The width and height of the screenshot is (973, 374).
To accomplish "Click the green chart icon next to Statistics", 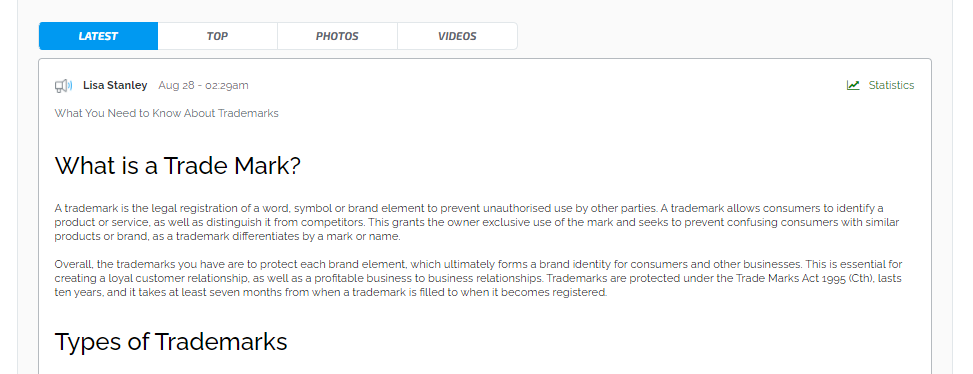I will coord(853,86).
